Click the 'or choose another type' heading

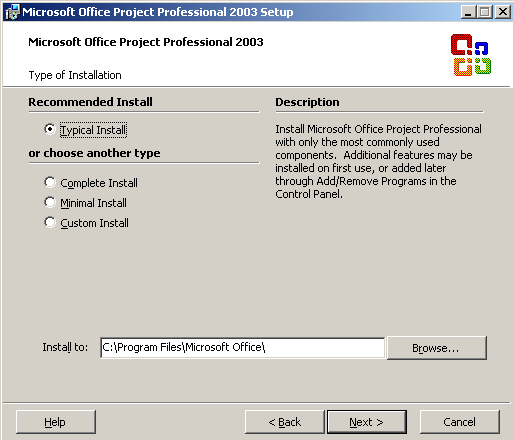(94, 153)
